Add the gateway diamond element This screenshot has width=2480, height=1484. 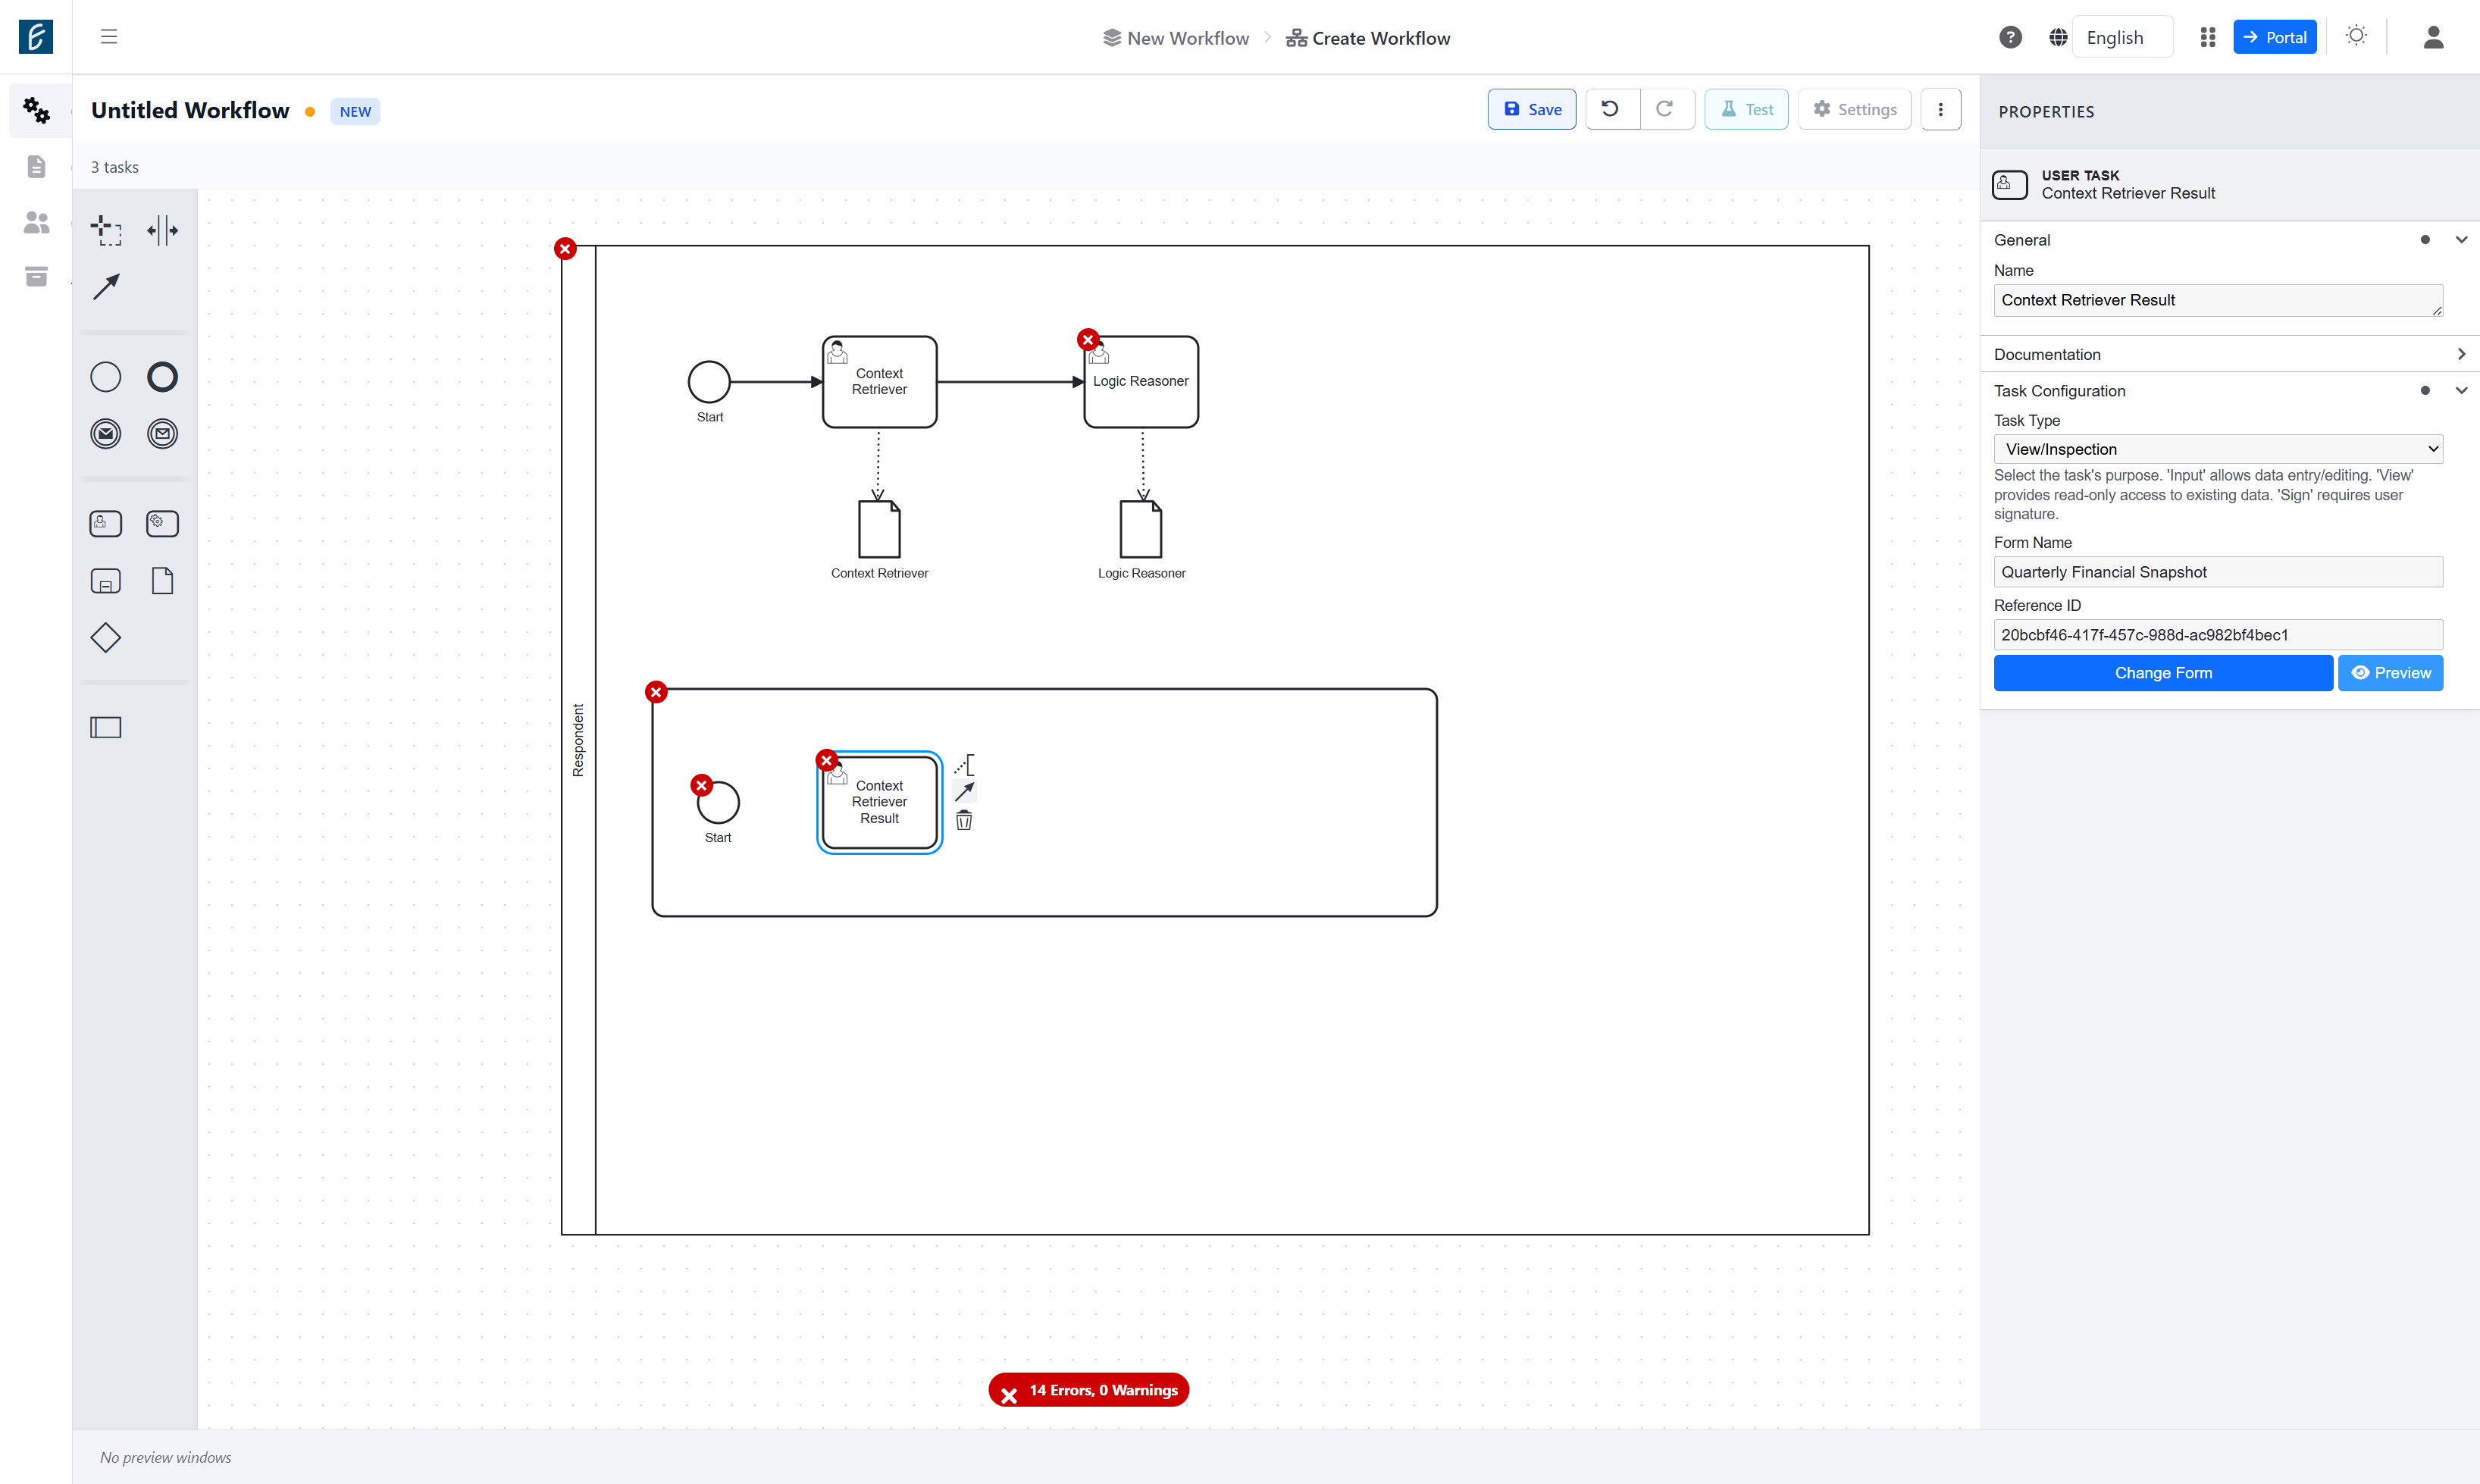105,638
